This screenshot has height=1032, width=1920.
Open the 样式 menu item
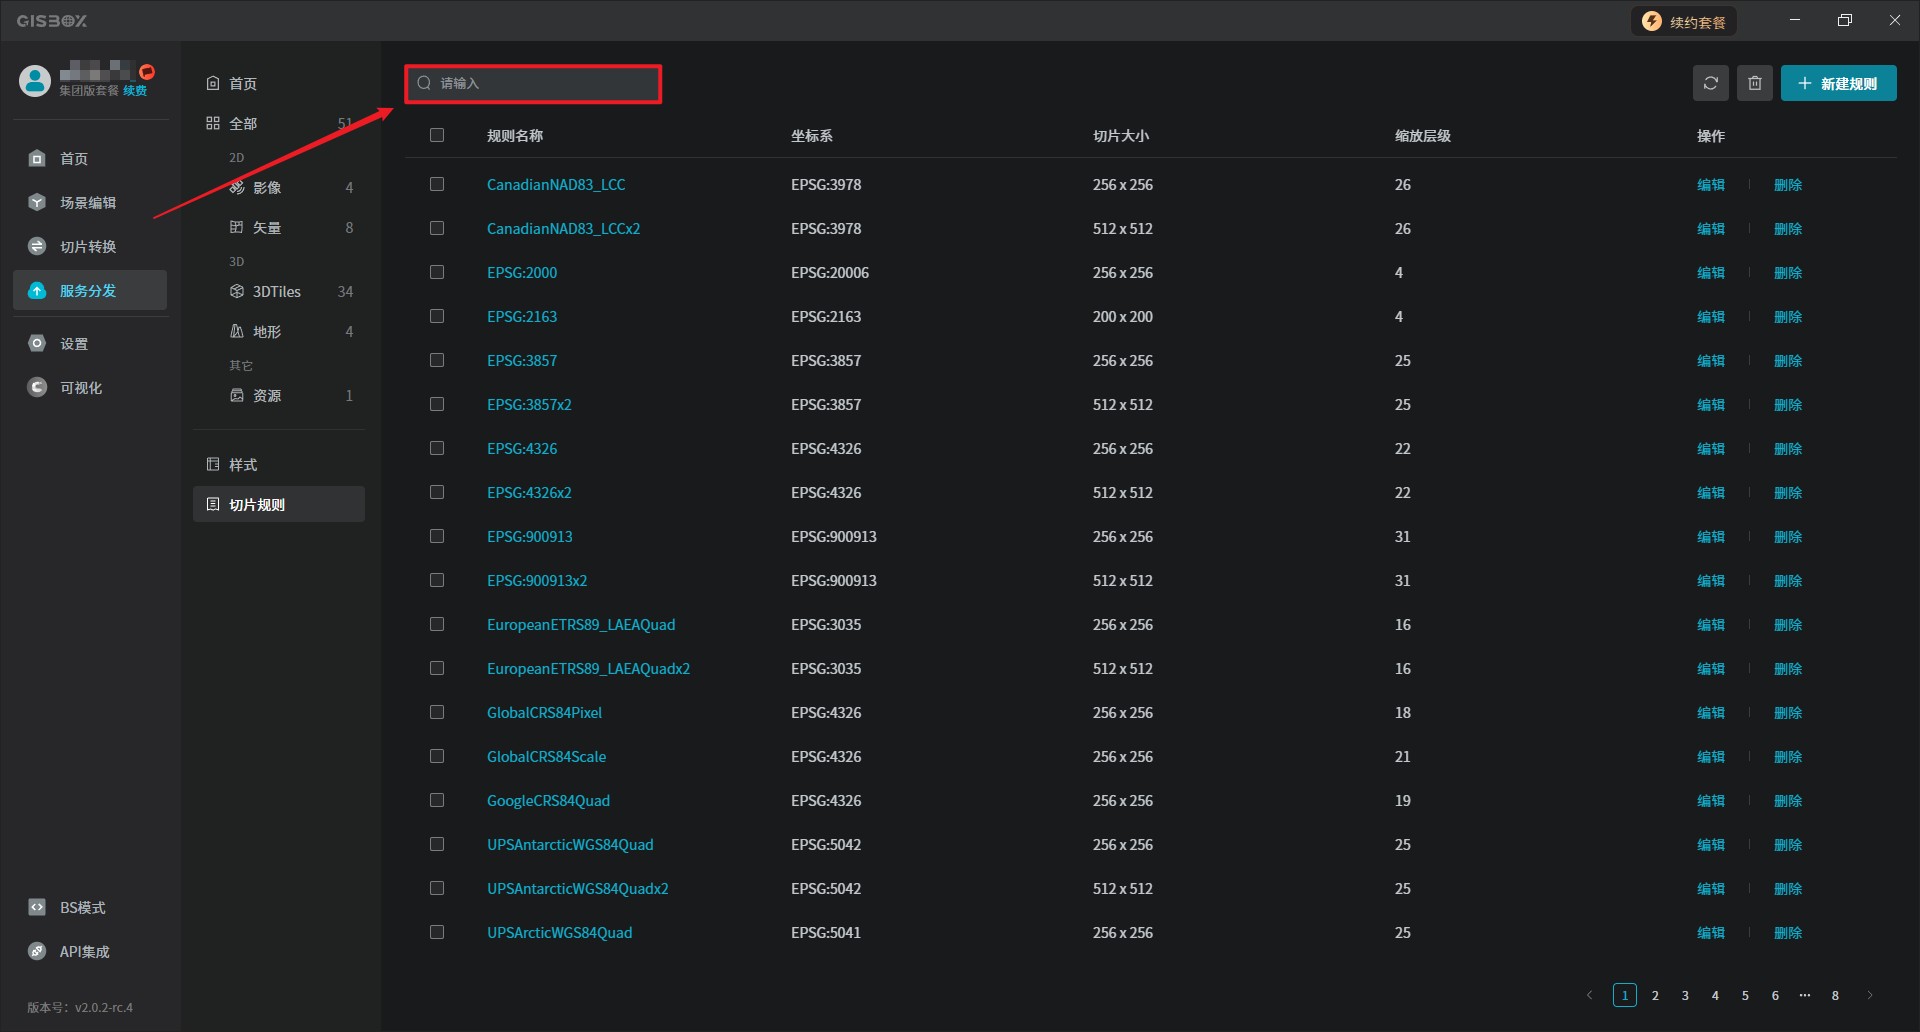tap(243, 465)
